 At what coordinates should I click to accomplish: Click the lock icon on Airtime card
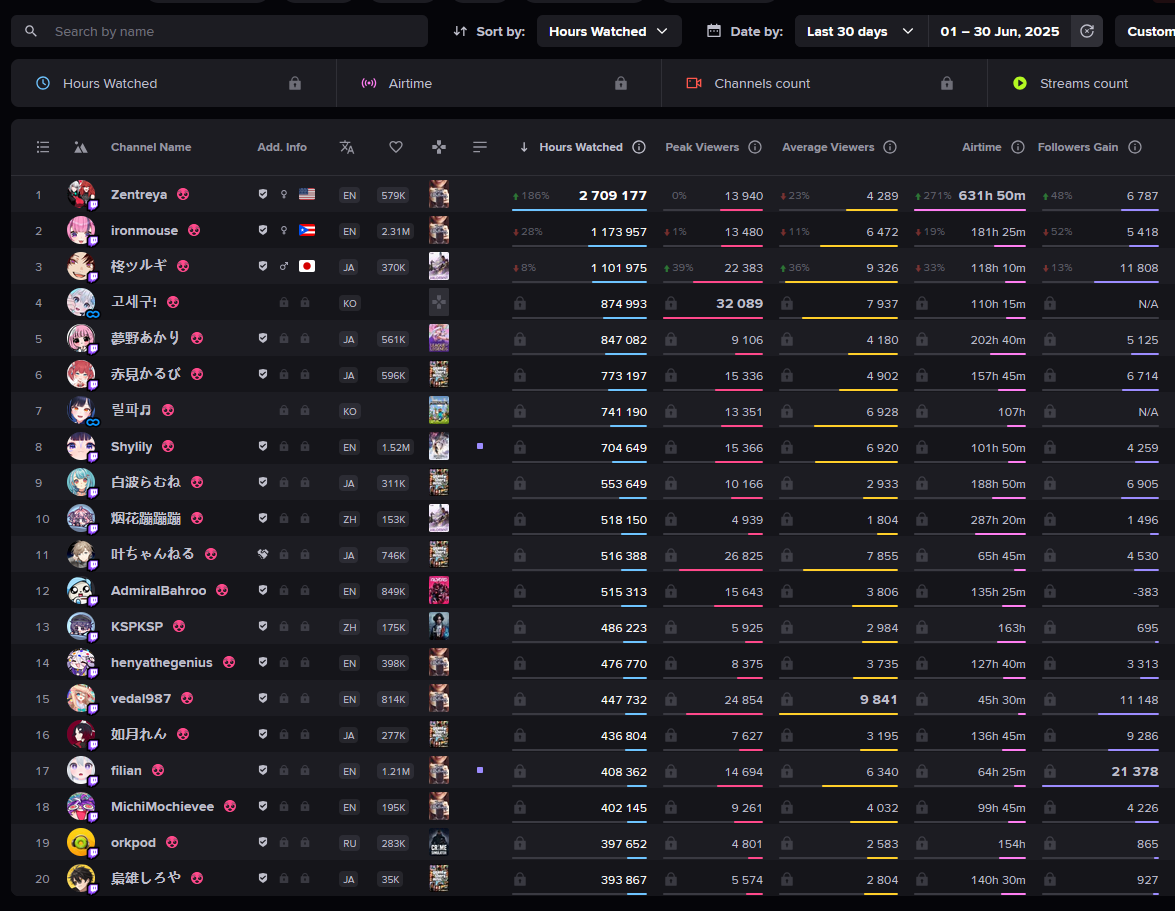tap(620, 83)
